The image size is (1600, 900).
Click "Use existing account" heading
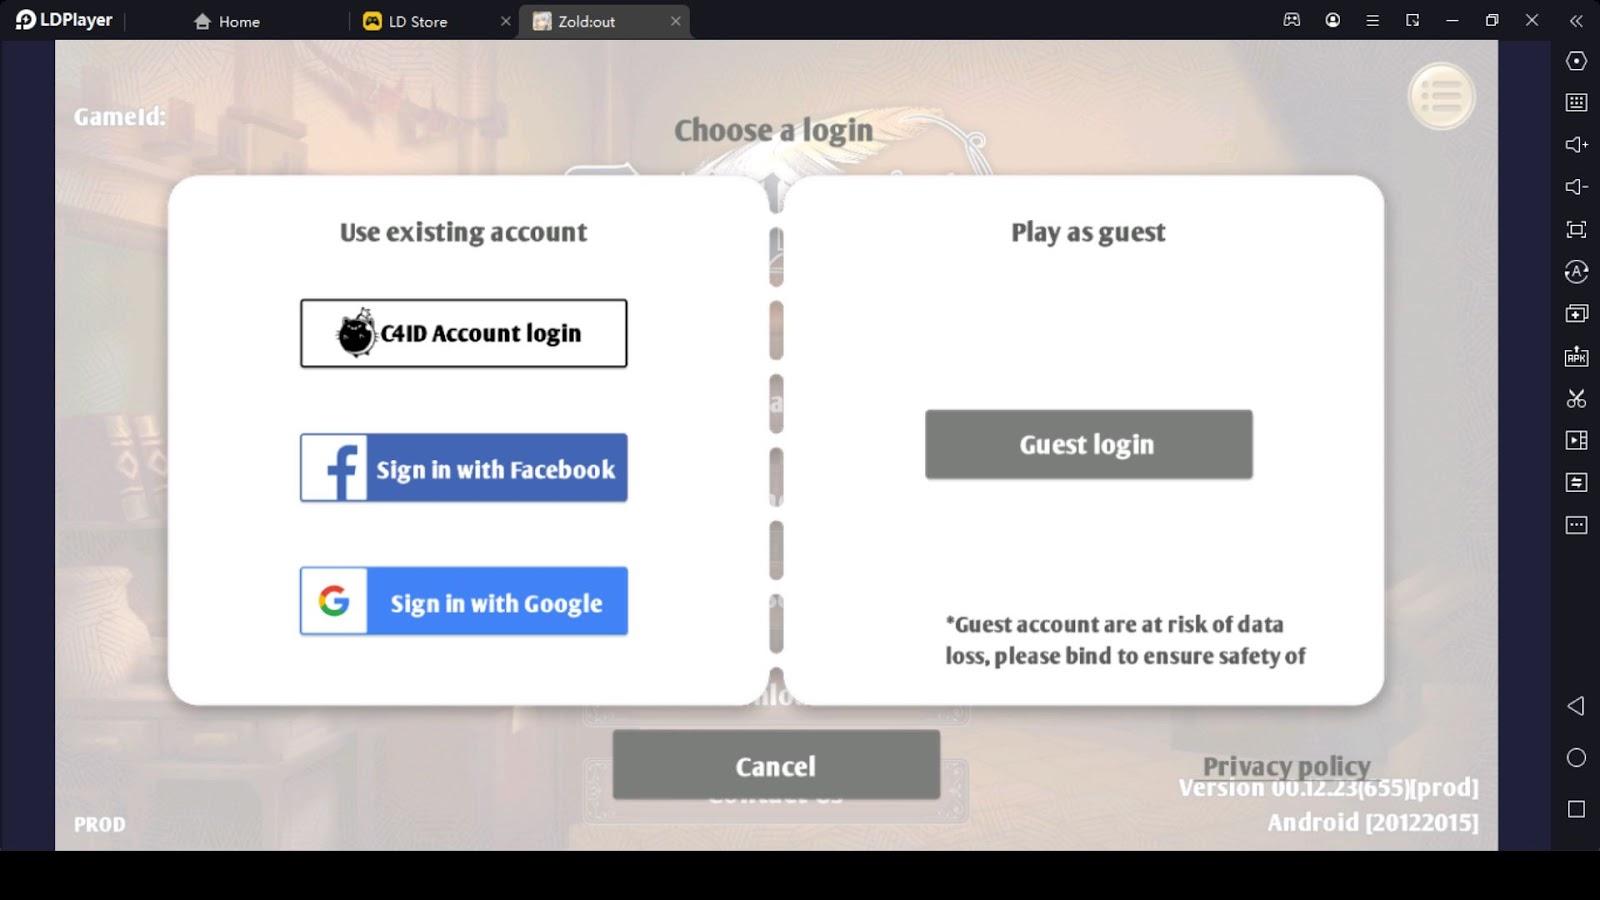463,232
